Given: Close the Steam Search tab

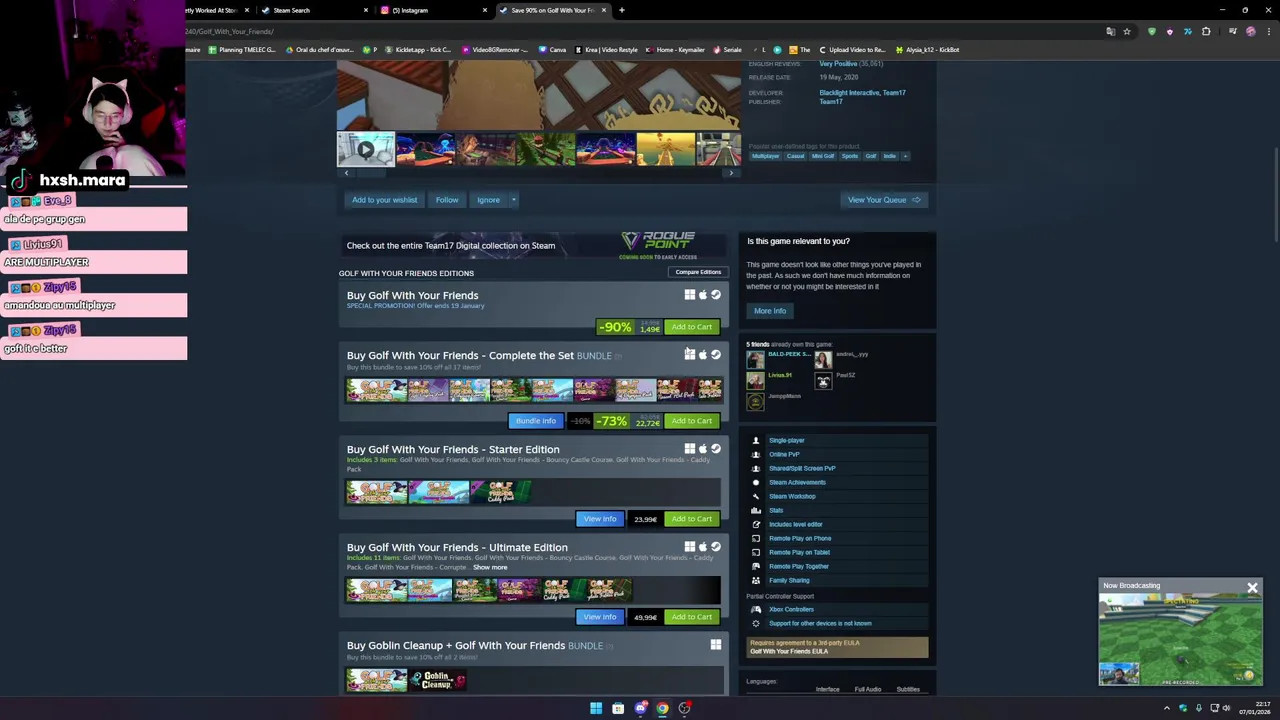Looking at the screenshot, I should (365, 10).
